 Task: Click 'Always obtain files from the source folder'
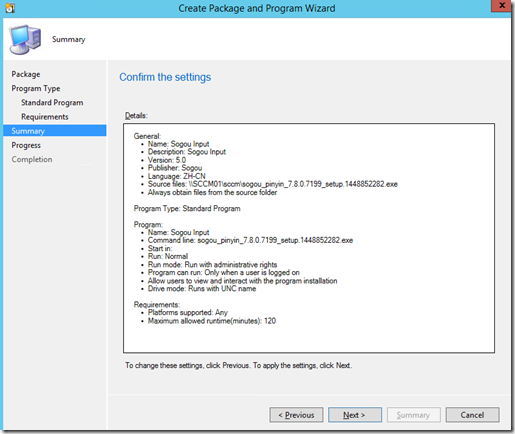[212, 192]
